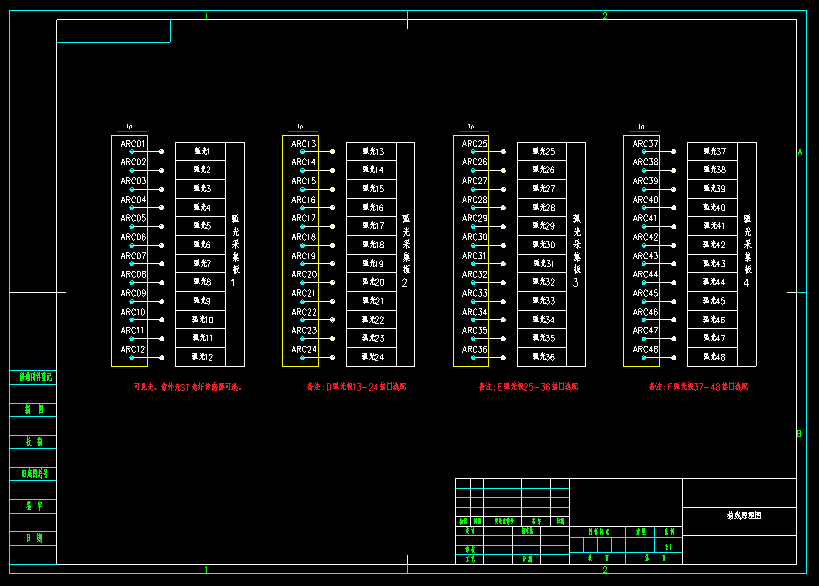This screenshot has height=586, width=819.
Task: Select the ARC36 terminal label
Action: [x=475, y=350]
